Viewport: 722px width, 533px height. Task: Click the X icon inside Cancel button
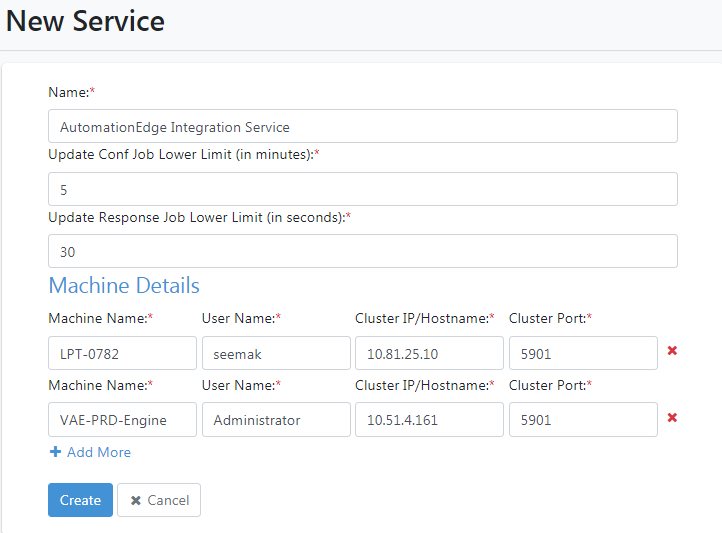[x=135, y=500]
